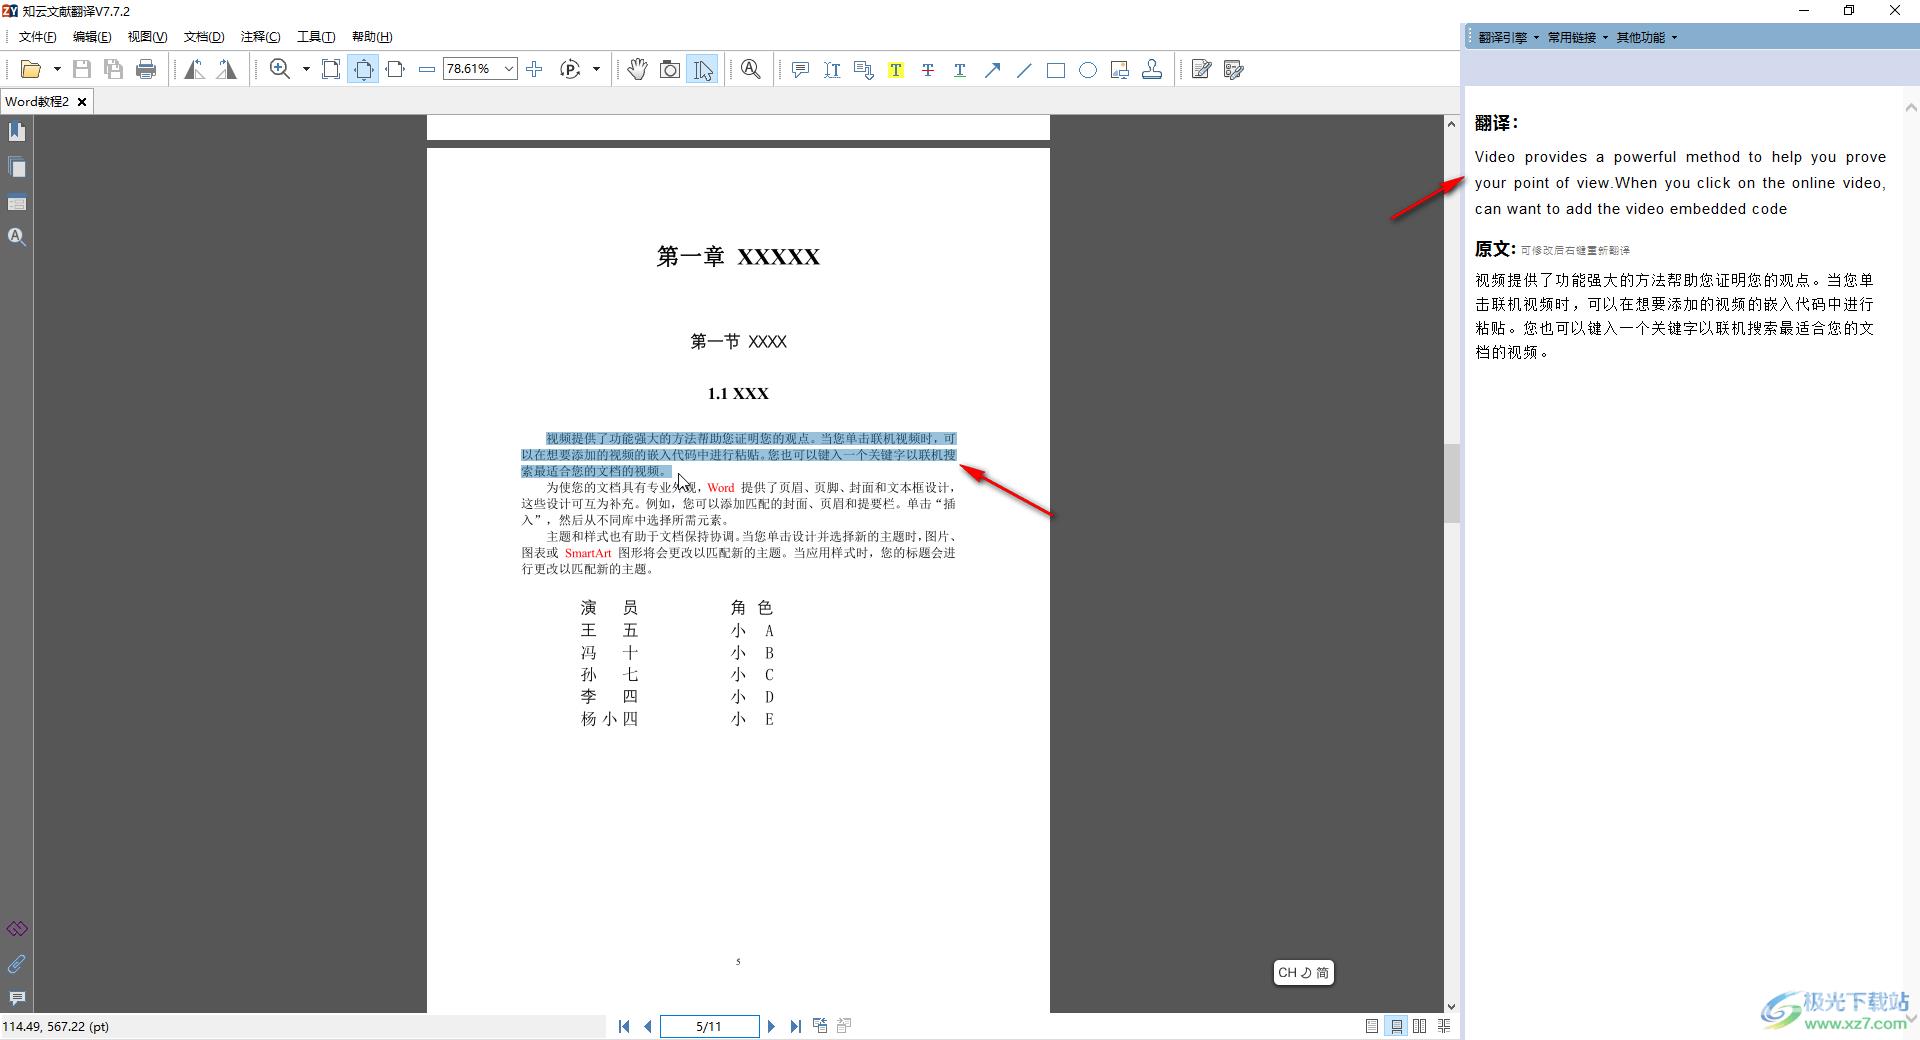Activate the stamp tool
Screen dimensions: 1920x1040
point(1152,69)
